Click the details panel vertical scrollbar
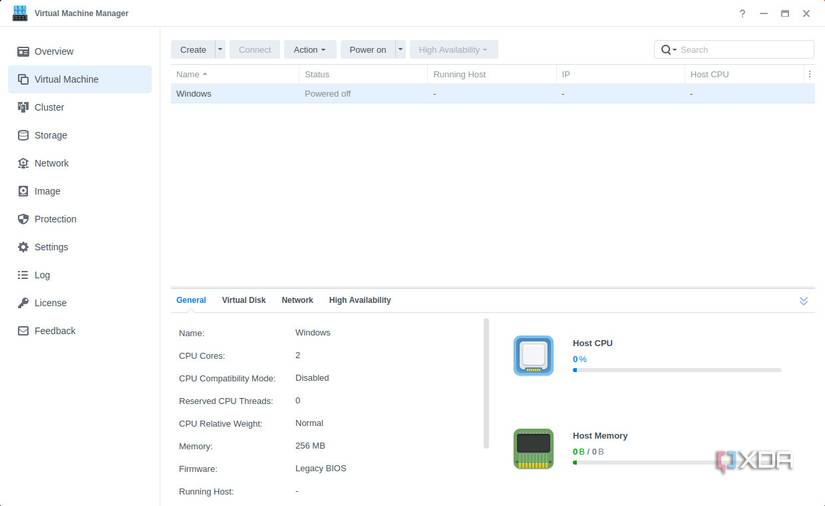Screen dimensions: 825x506 point(486,383)
